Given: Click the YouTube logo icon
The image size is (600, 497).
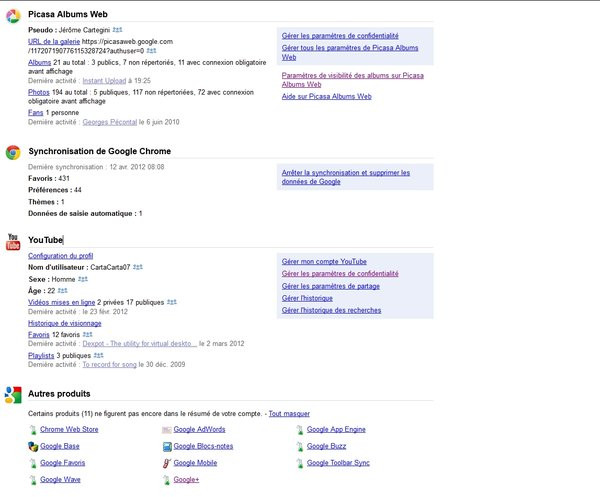Looking at the screenshot, I should pos(13,242).
